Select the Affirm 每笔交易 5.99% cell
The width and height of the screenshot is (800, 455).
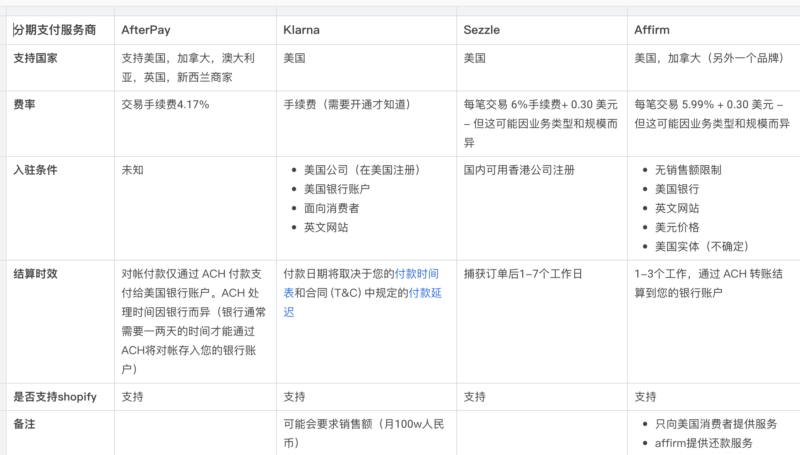714,124
